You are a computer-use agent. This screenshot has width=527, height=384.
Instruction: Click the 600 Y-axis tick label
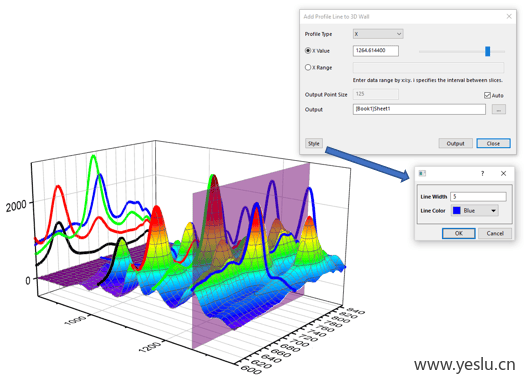(251, 369)
